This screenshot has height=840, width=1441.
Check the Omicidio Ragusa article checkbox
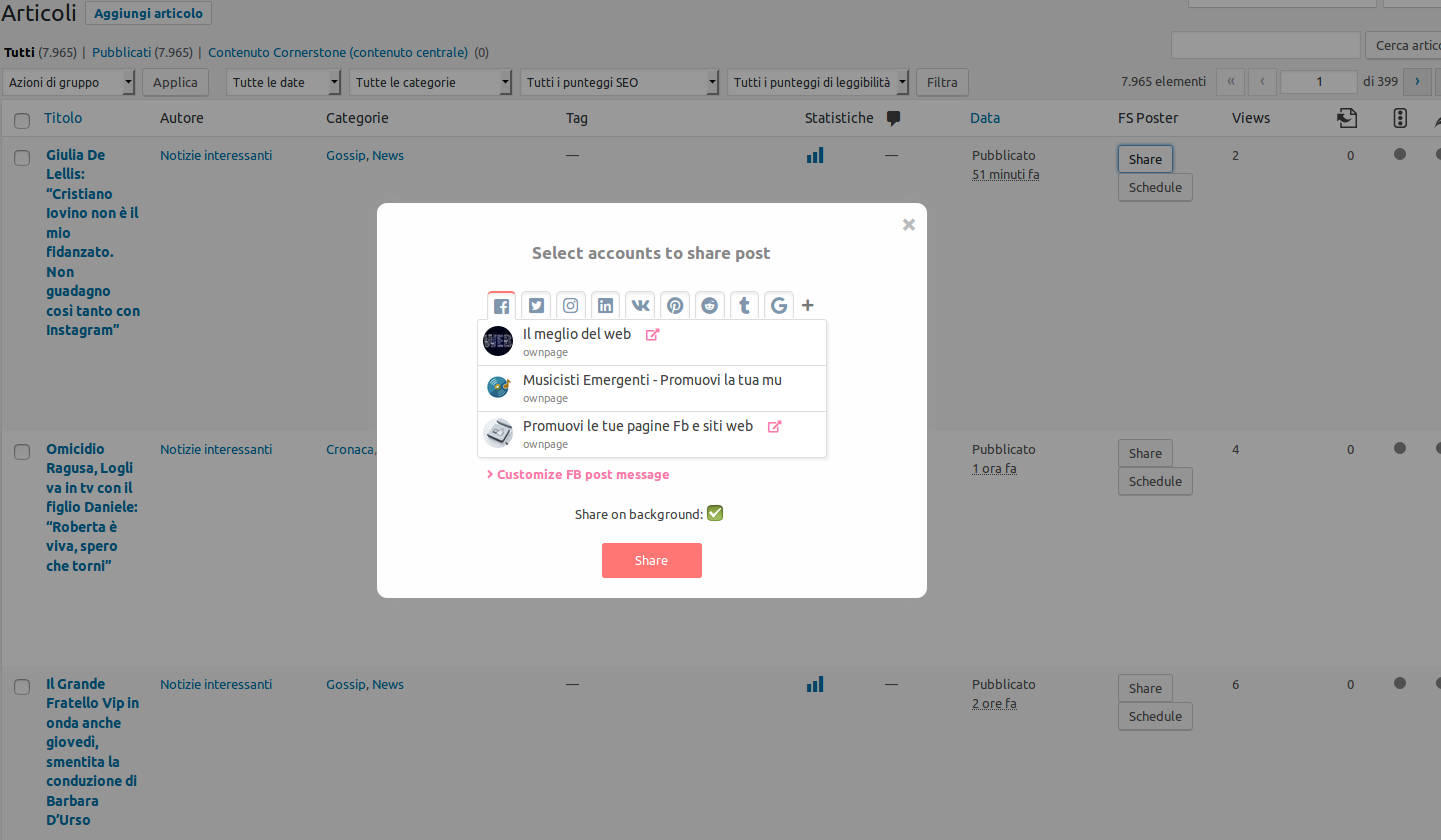22,451
